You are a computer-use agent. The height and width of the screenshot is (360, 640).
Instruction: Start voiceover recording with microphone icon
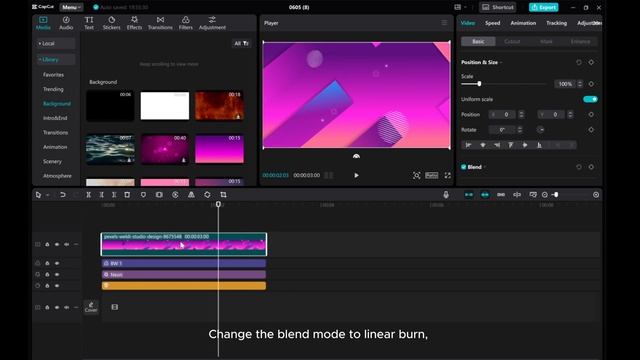[446, 195]
